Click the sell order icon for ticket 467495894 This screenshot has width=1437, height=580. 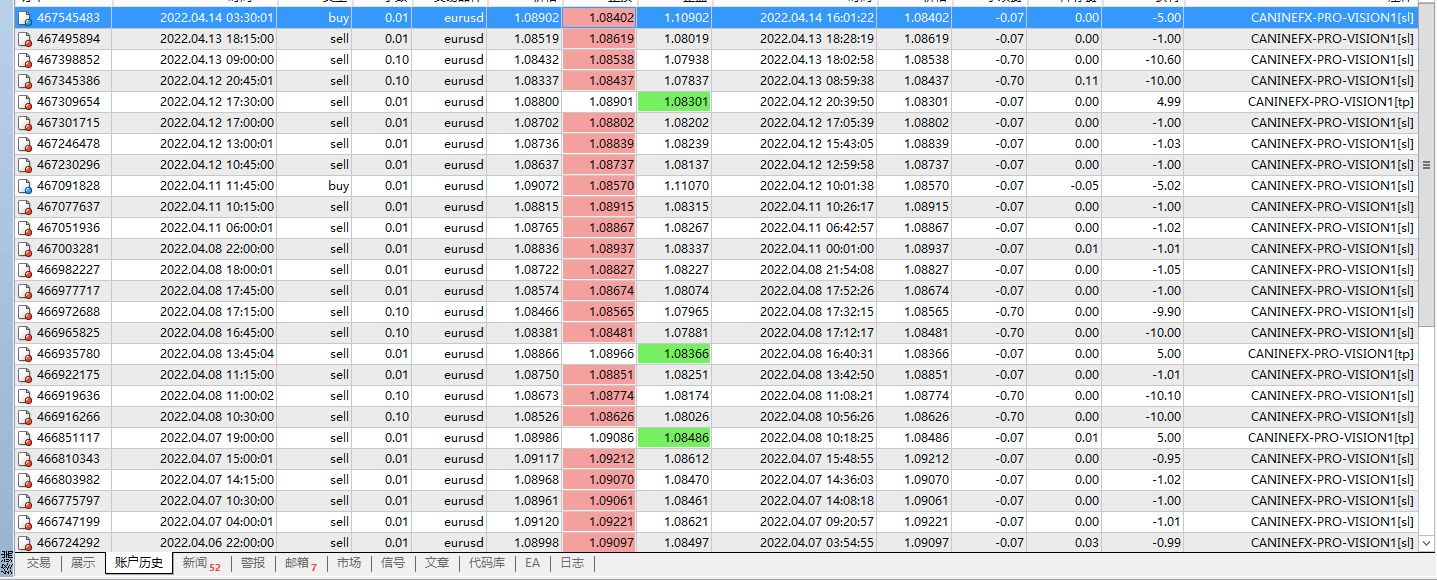click(x=25, y=39)
